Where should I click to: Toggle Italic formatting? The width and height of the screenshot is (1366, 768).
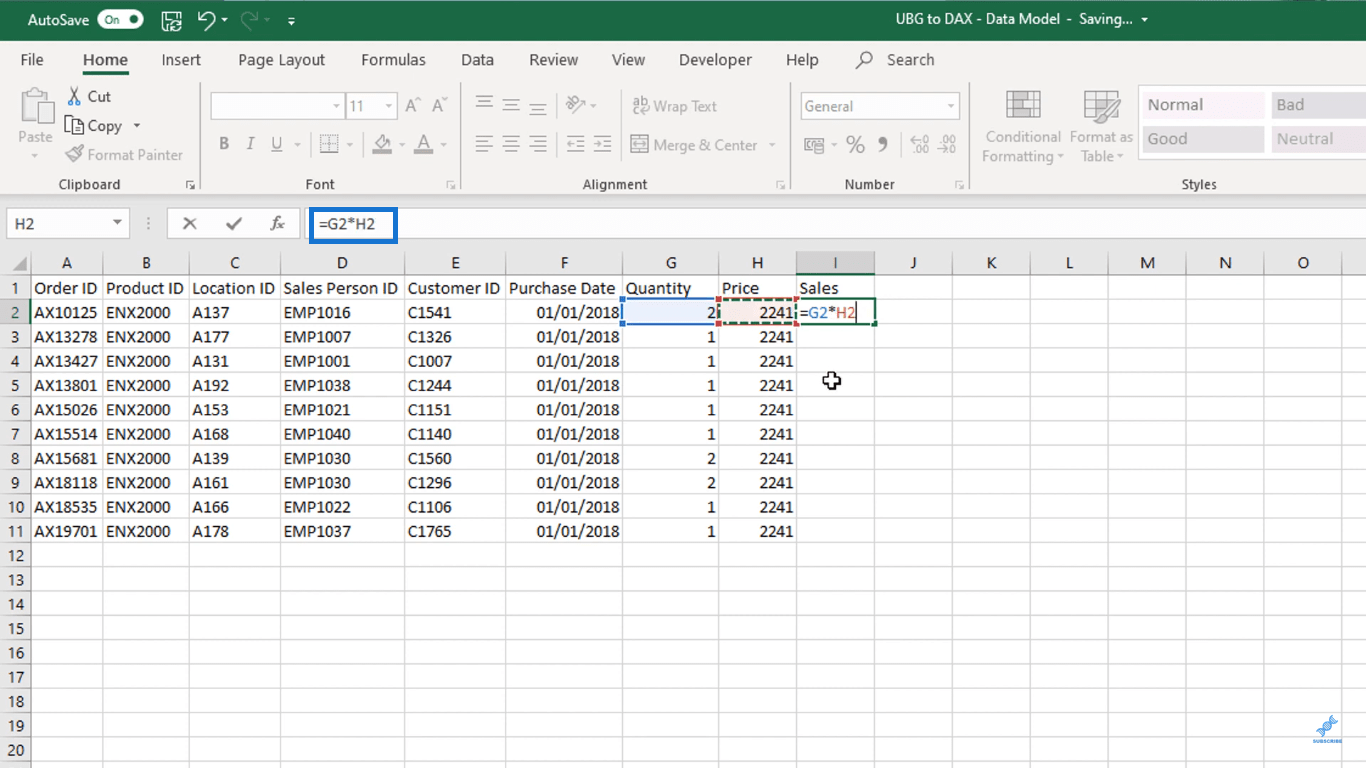coord(250,144)
